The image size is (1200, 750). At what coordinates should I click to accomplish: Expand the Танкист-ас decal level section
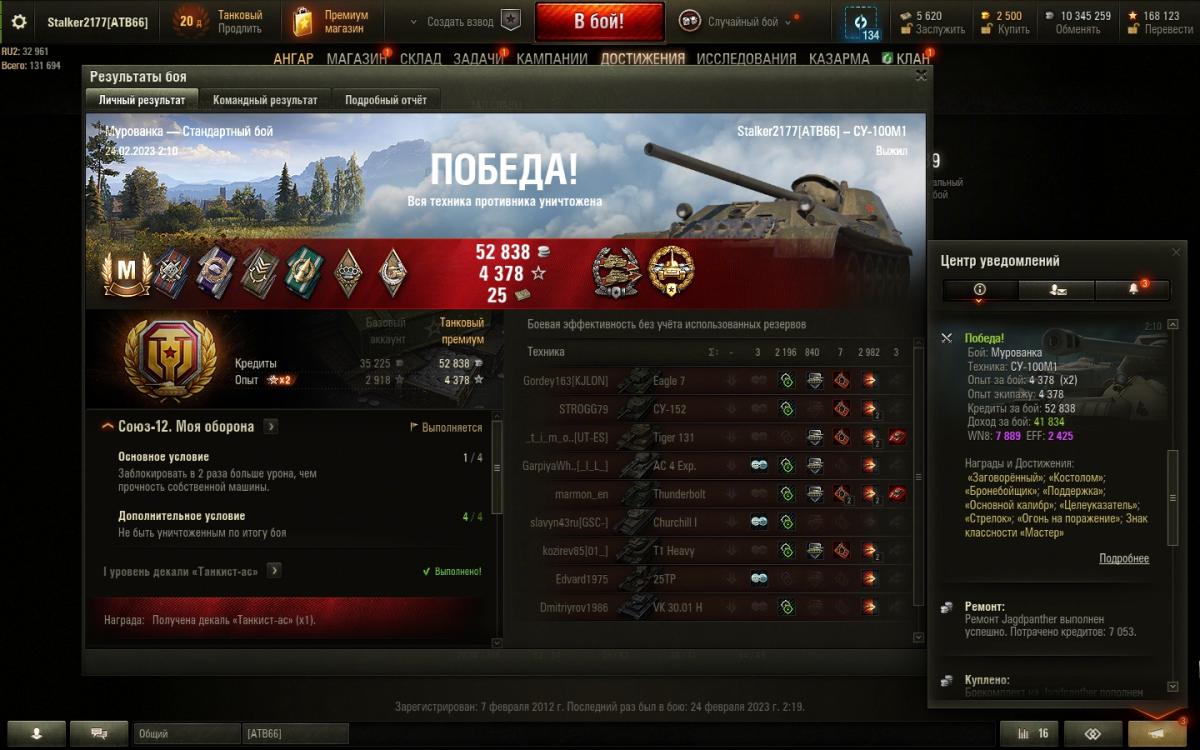pos(274,570)
